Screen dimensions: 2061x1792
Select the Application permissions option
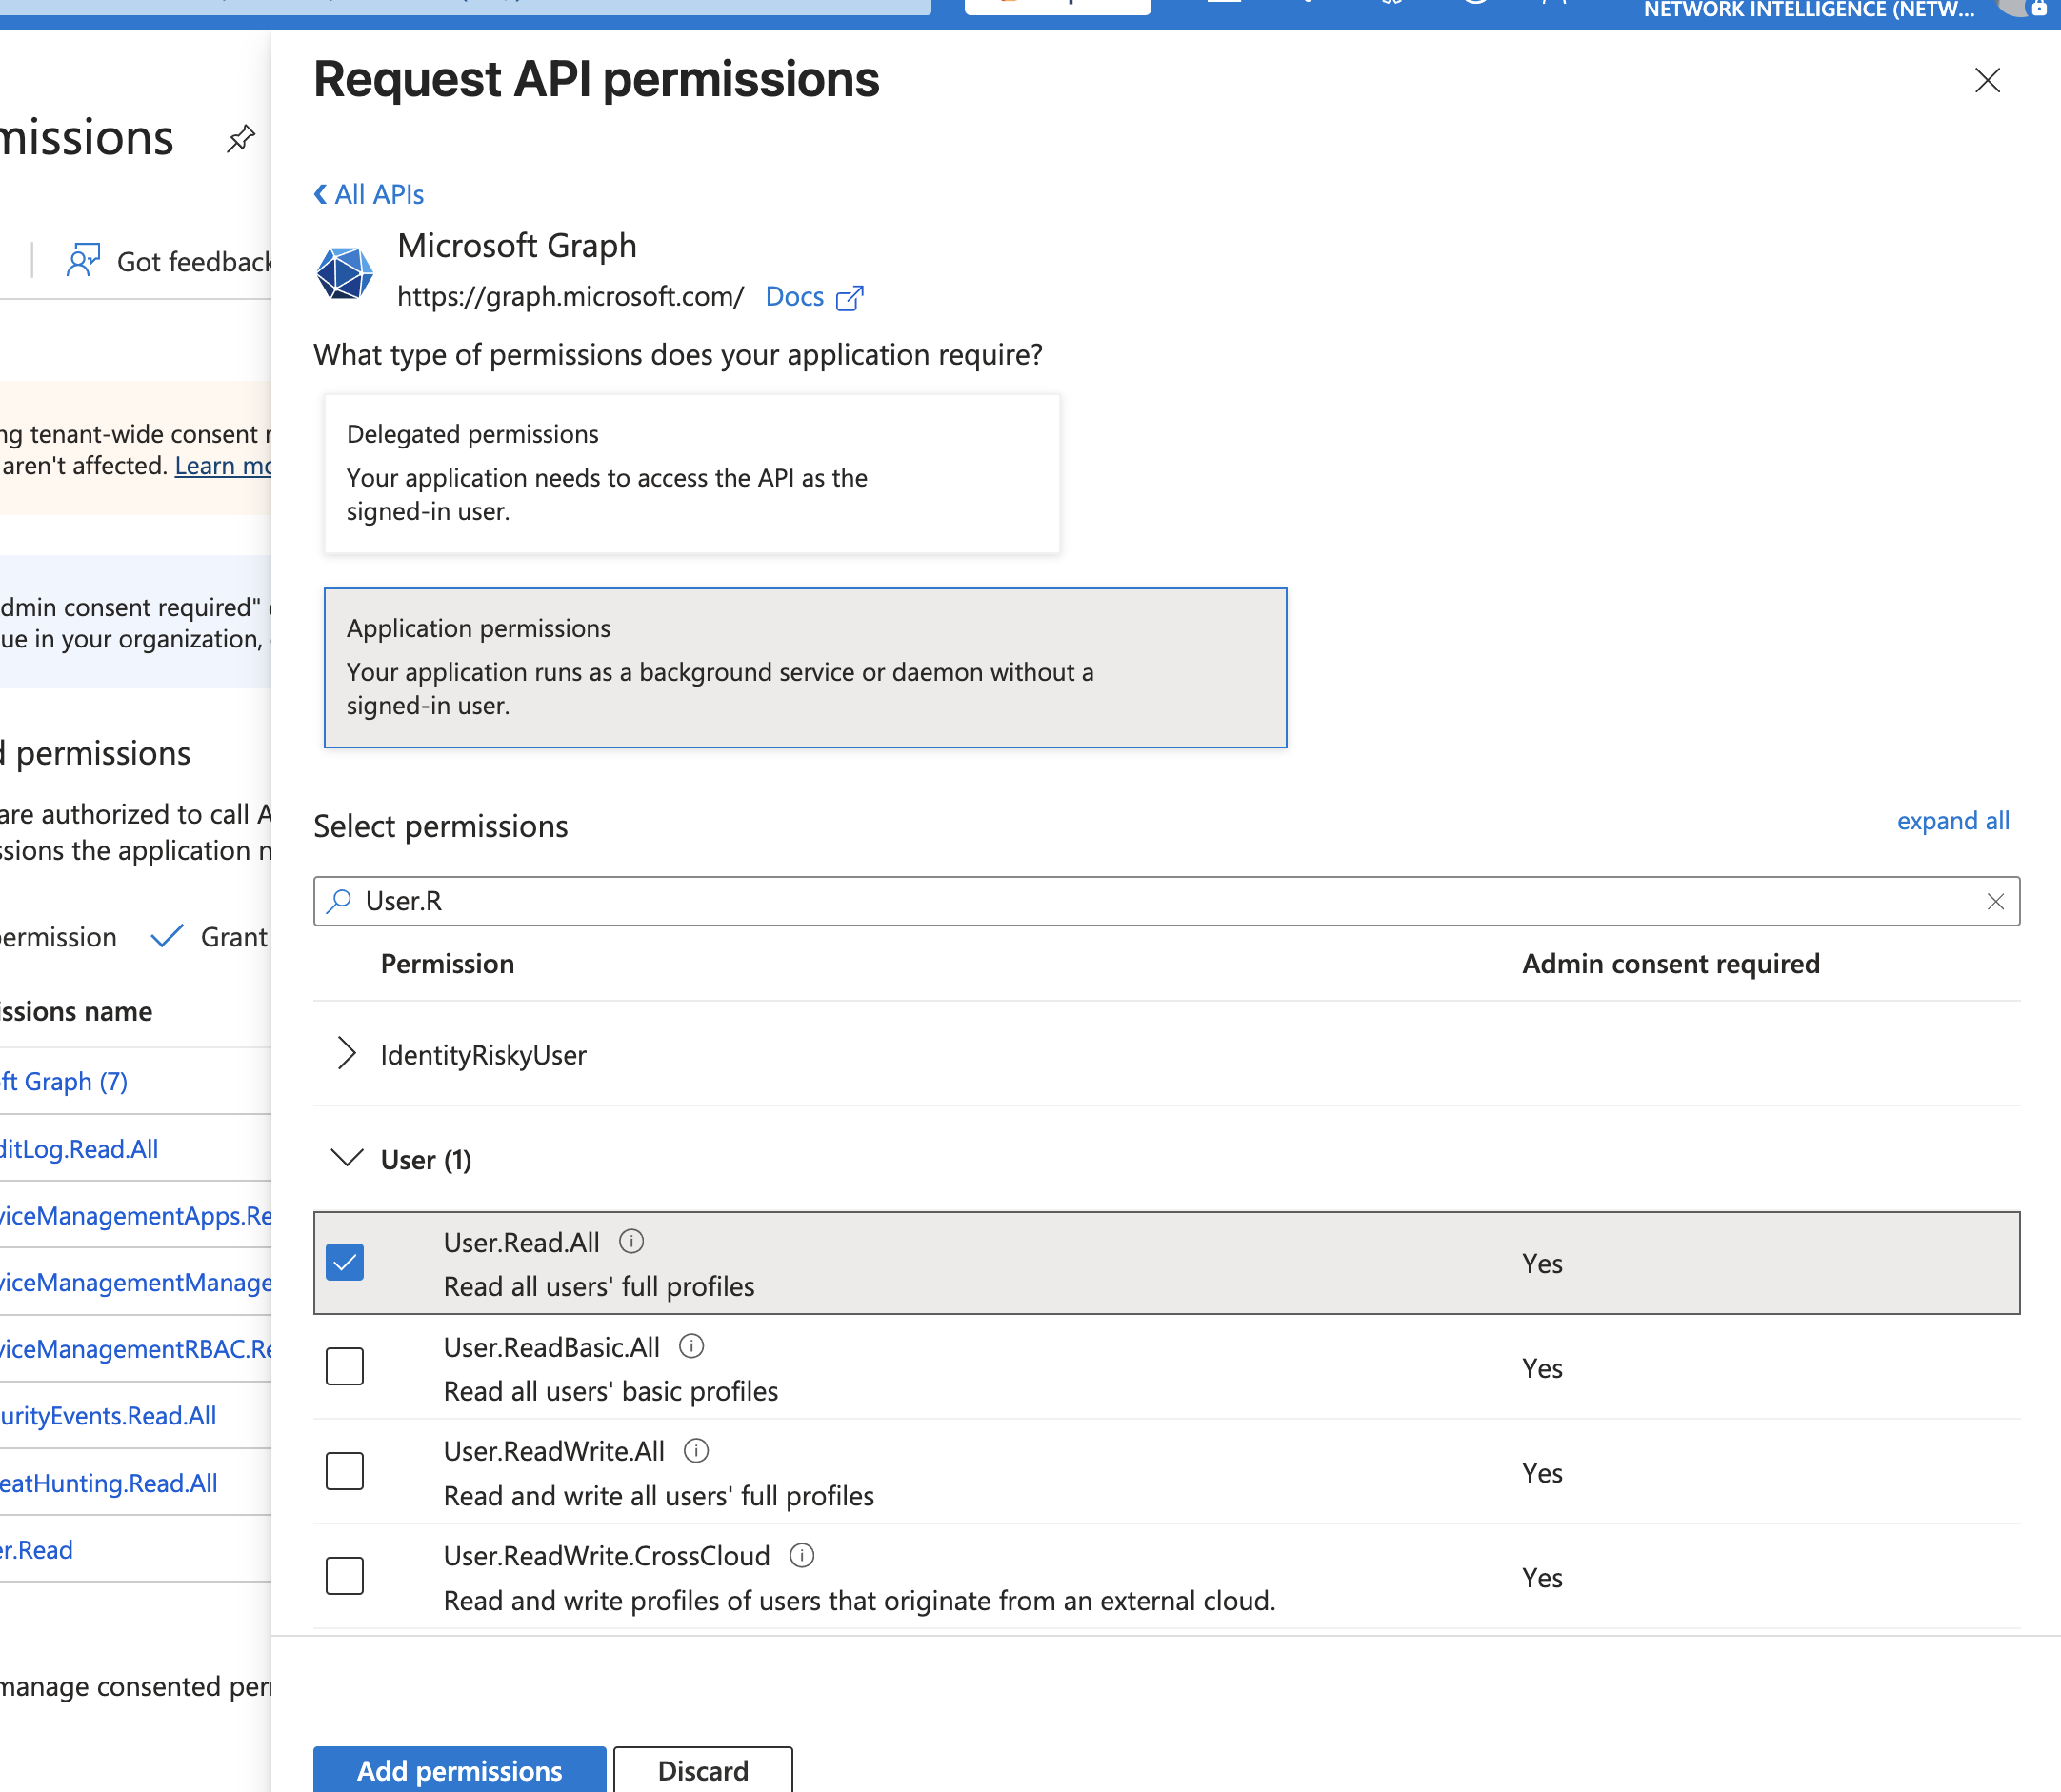click(x=804, y=667)
